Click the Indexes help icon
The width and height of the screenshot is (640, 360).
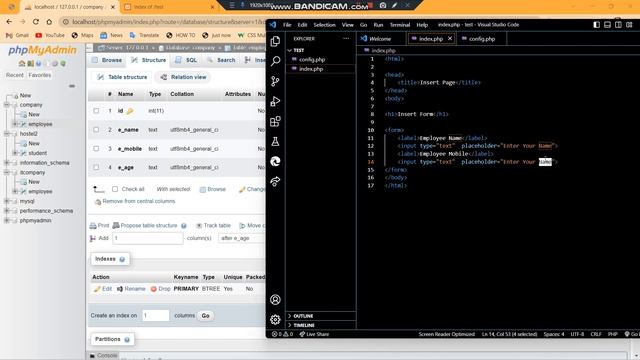(x=122, y=259)
